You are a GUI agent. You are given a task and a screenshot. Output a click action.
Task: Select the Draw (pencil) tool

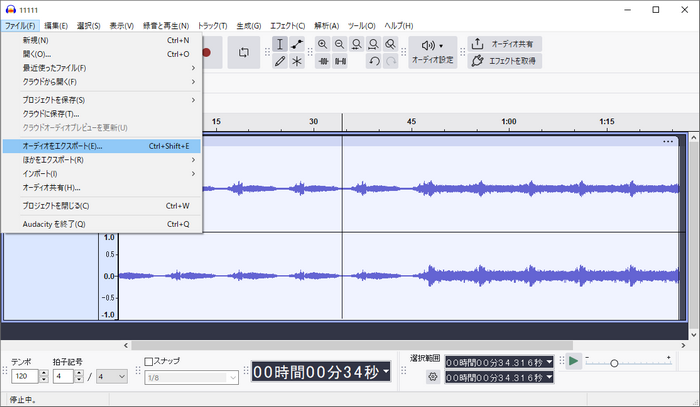(x=280, y=61)
